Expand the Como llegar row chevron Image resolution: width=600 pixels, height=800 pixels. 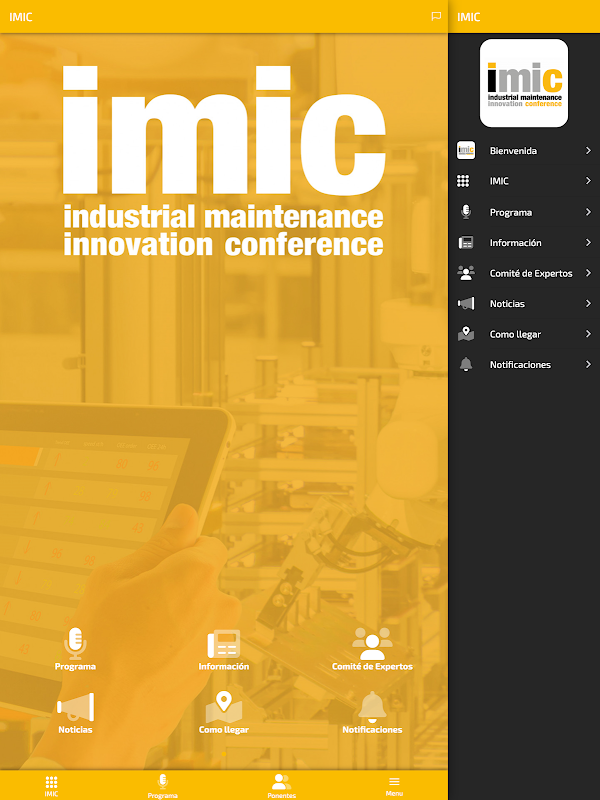point(588,334)
